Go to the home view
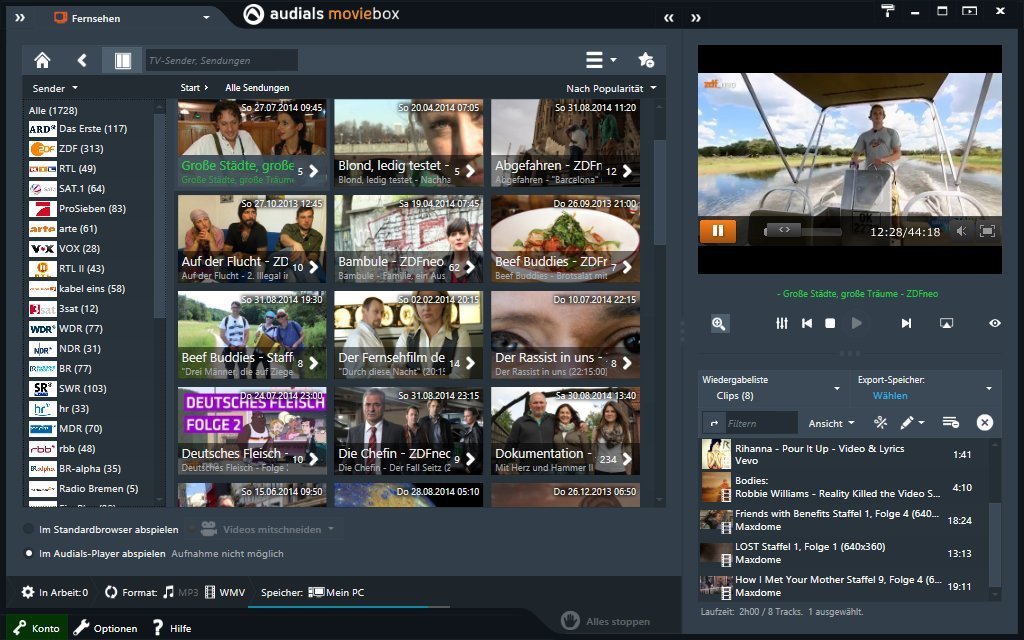1024x640 pixels. tap(42, 61)
